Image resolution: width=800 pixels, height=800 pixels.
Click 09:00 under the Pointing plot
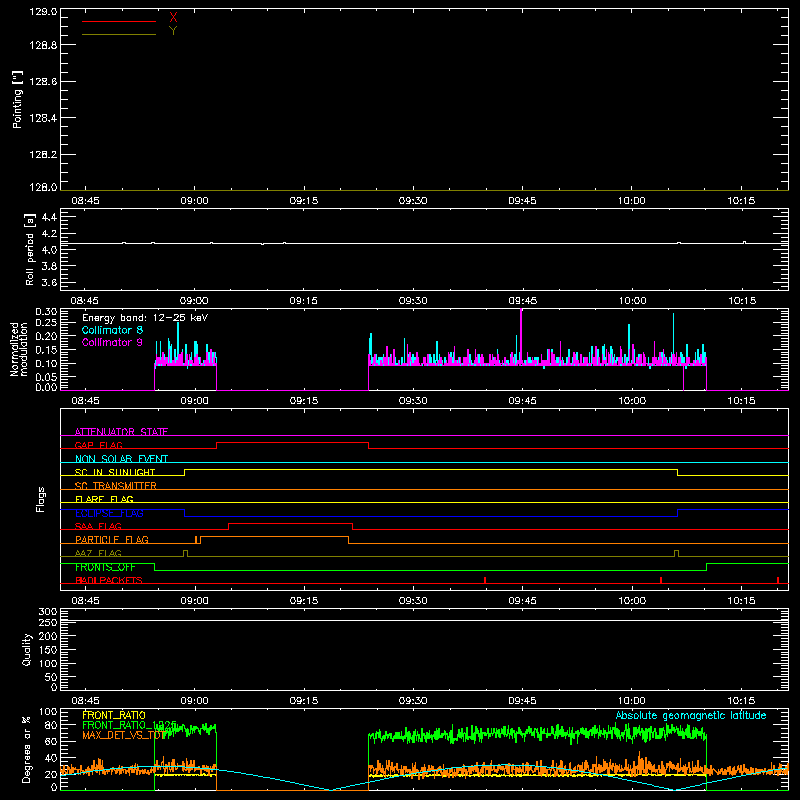pos(194,201)
